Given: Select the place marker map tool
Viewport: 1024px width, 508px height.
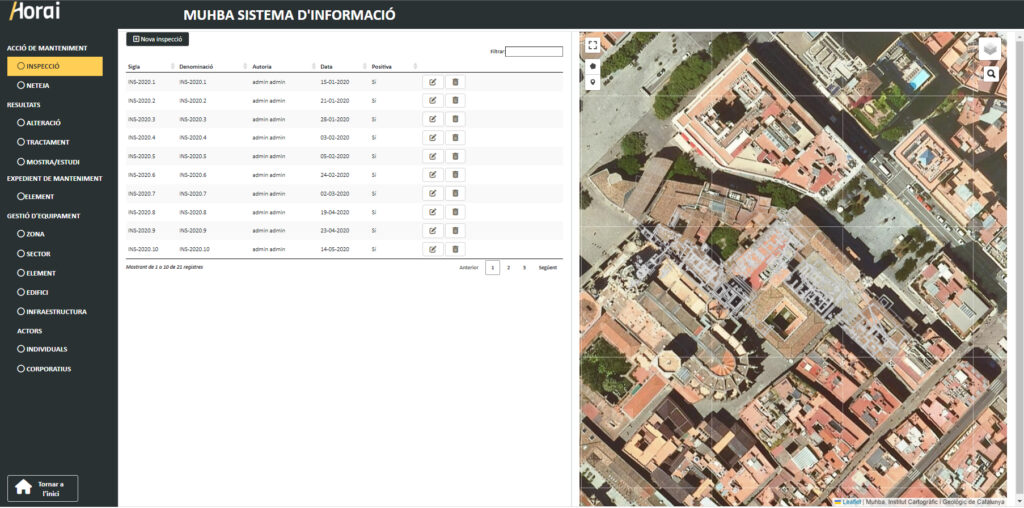Looking at the screenshot, I should 593,82.
